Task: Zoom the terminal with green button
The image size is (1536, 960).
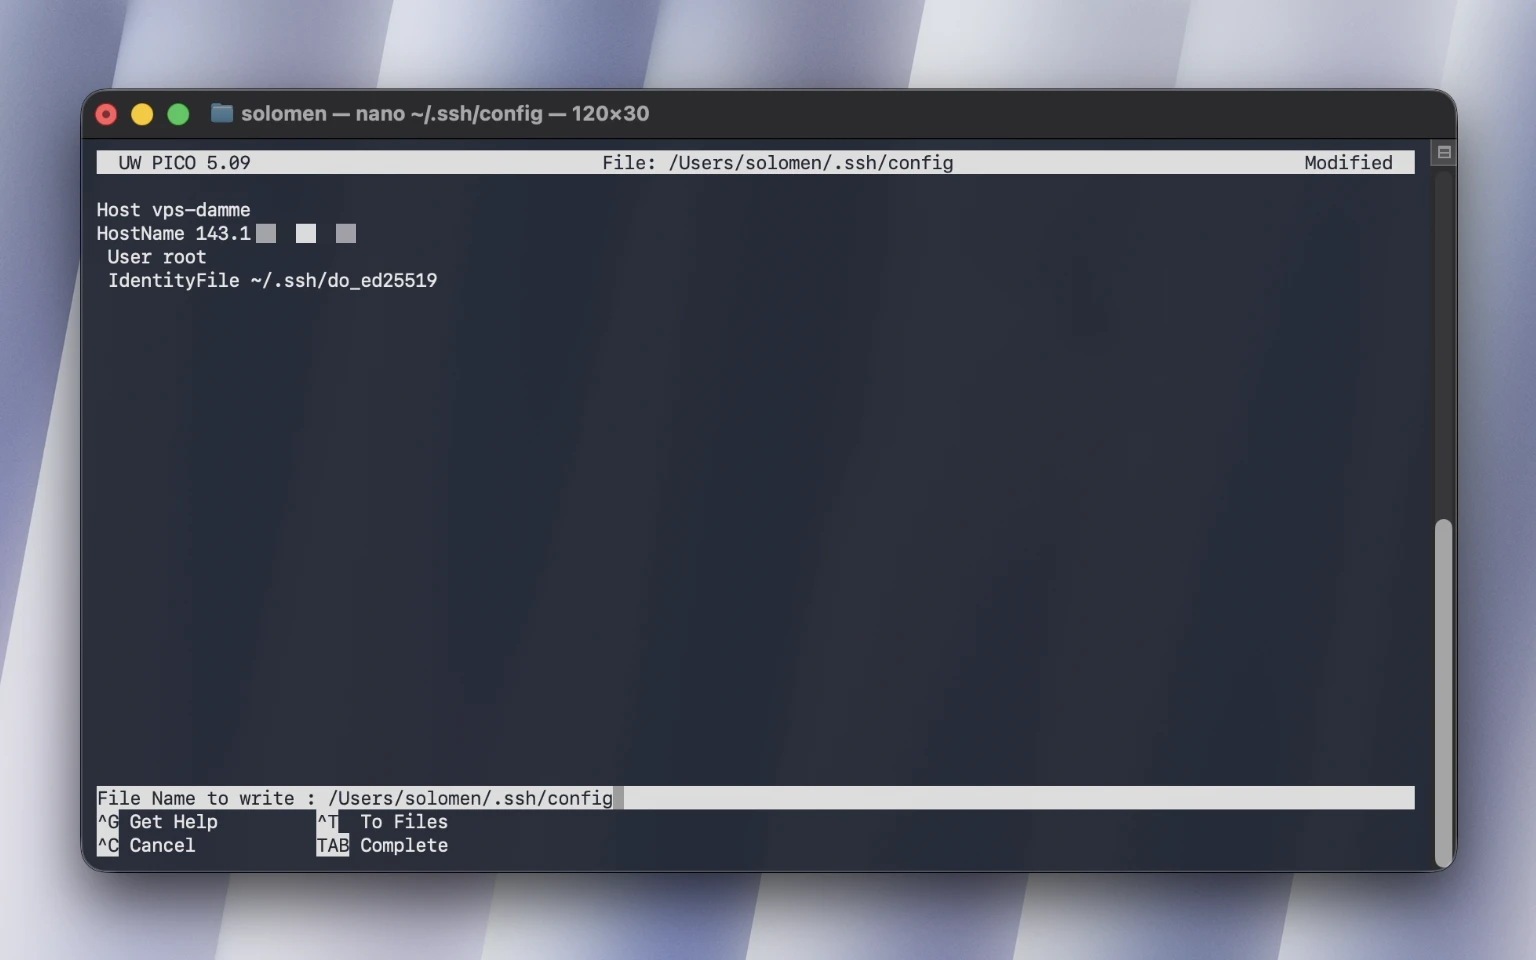Action: [x=178, y=114]
